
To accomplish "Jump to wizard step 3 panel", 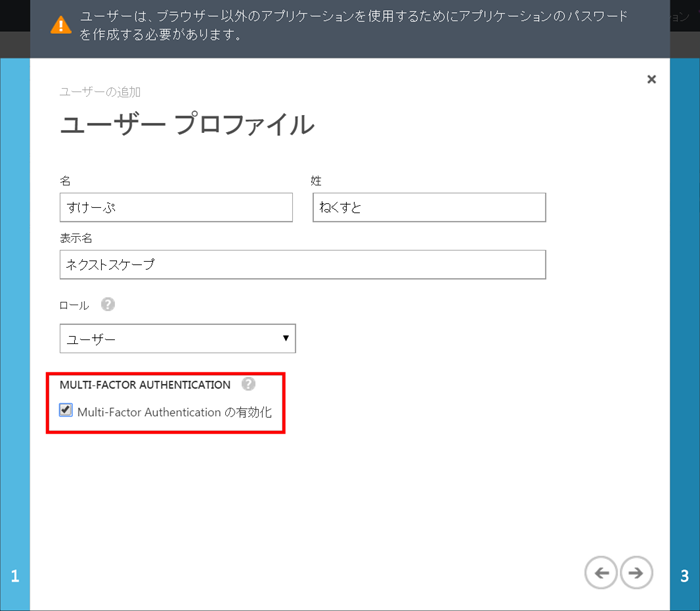I will (x=685, y=334).
